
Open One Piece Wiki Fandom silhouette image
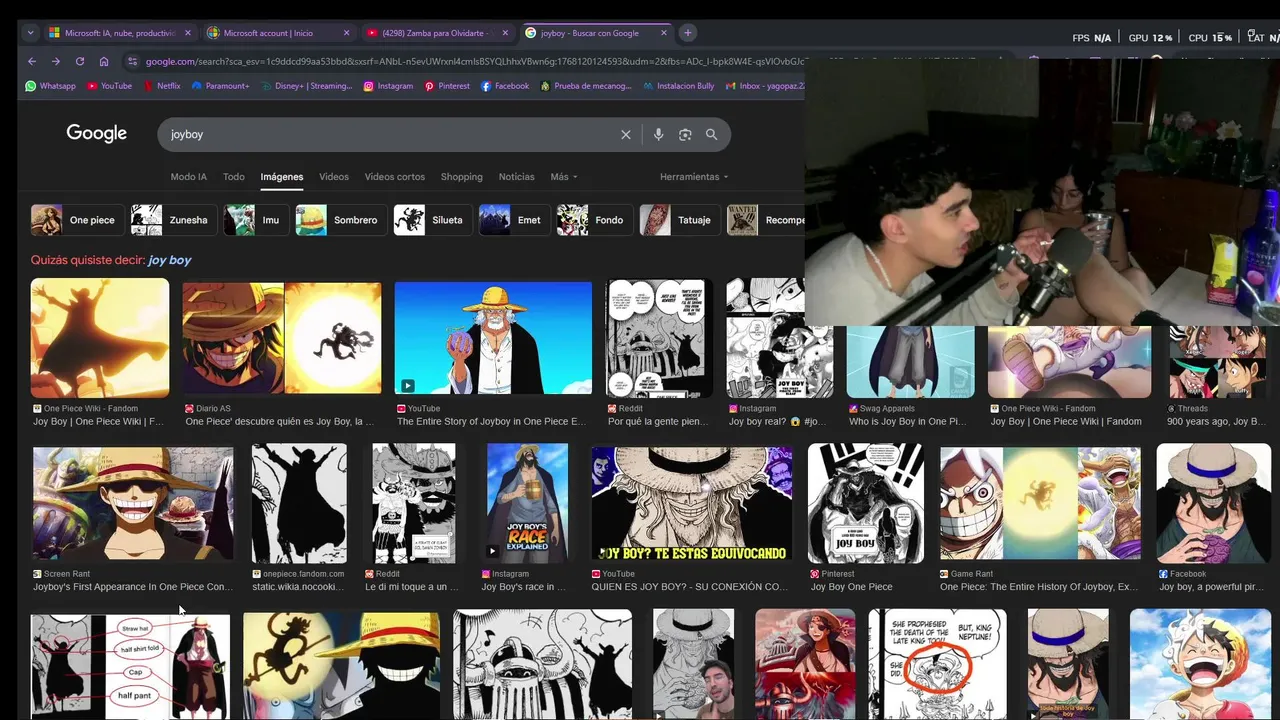tap(100, 338)
